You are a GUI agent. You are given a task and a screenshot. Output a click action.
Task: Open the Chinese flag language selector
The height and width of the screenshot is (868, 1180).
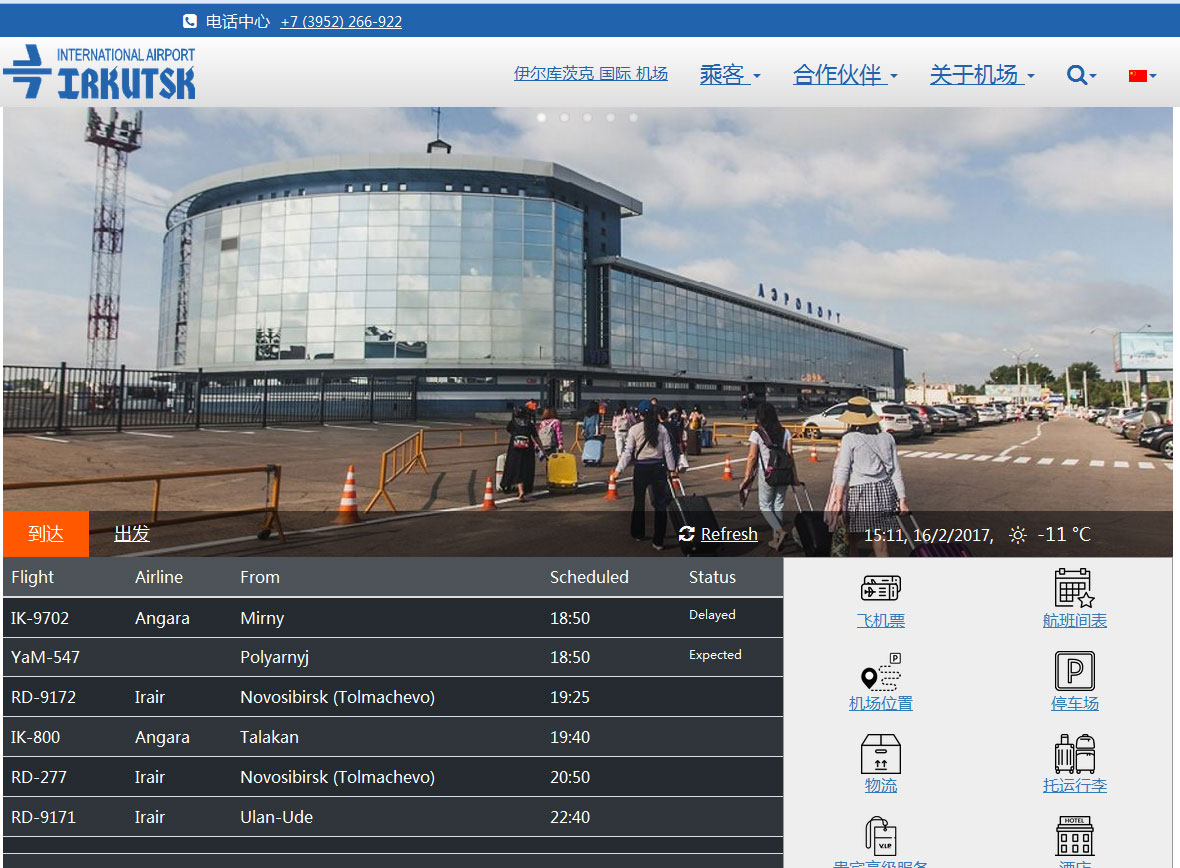[1142, 75]
